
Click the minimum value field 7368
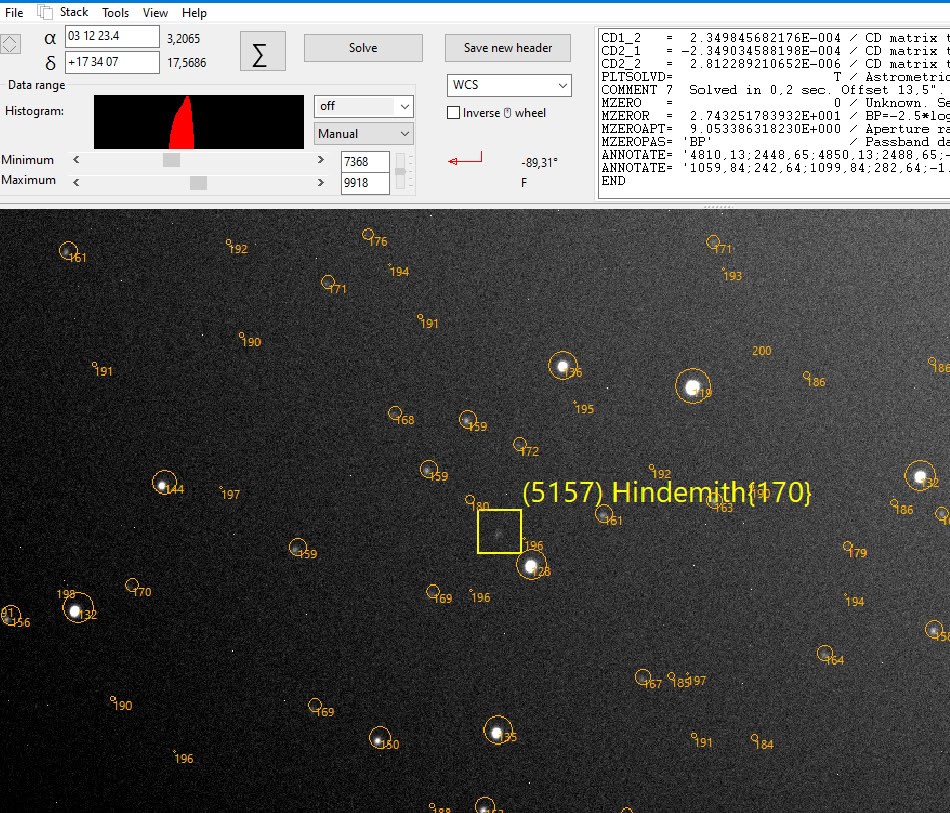pyautogui.click(x=365, y=162)
